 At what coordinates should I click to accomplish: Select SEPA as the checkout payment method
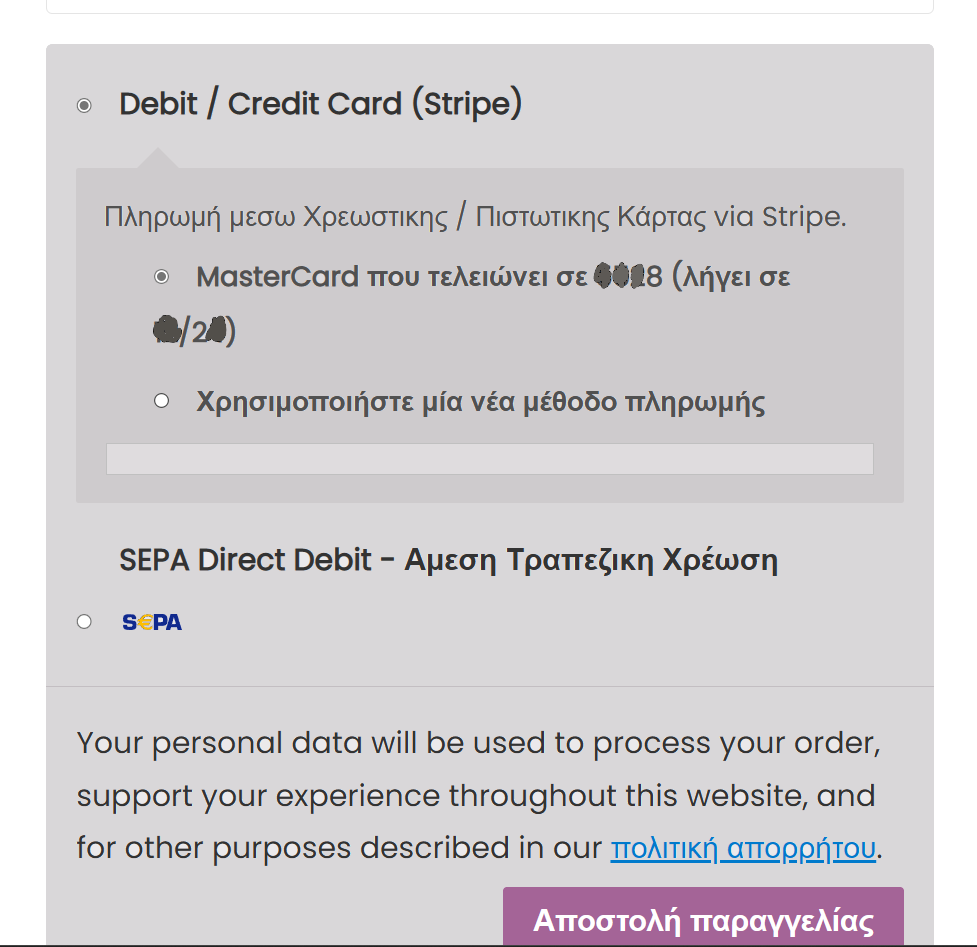coord(85,621)
